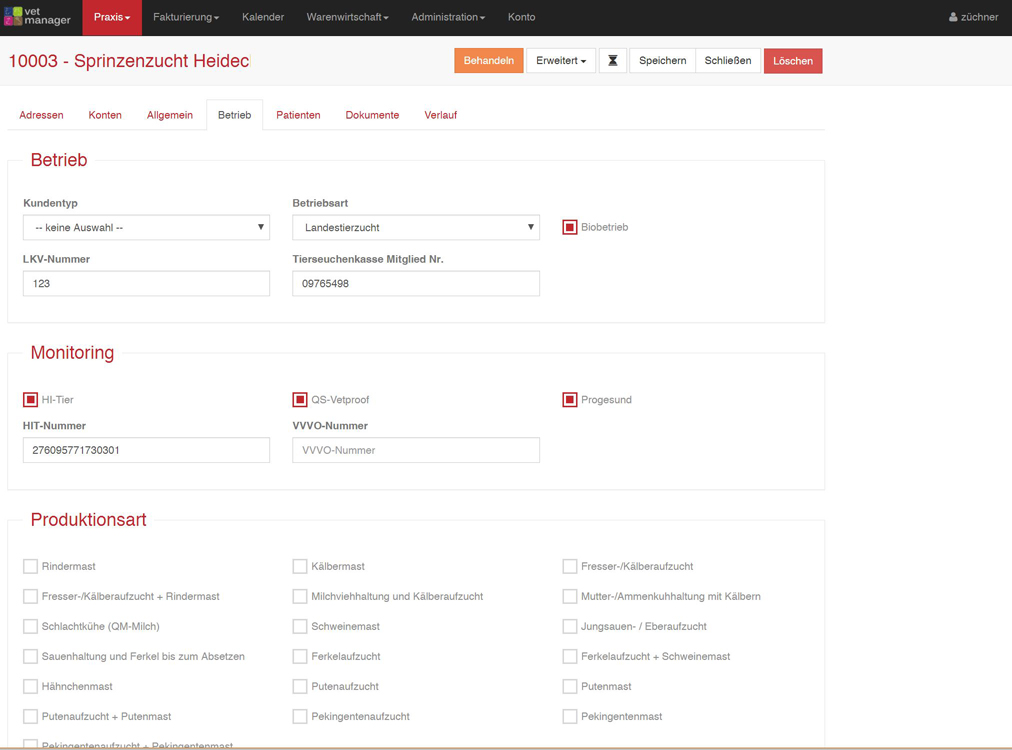The height and width of the screenshot is (750, 1012).
Task: Click the user icon beside züchner
Action: [x=953, y=17]
